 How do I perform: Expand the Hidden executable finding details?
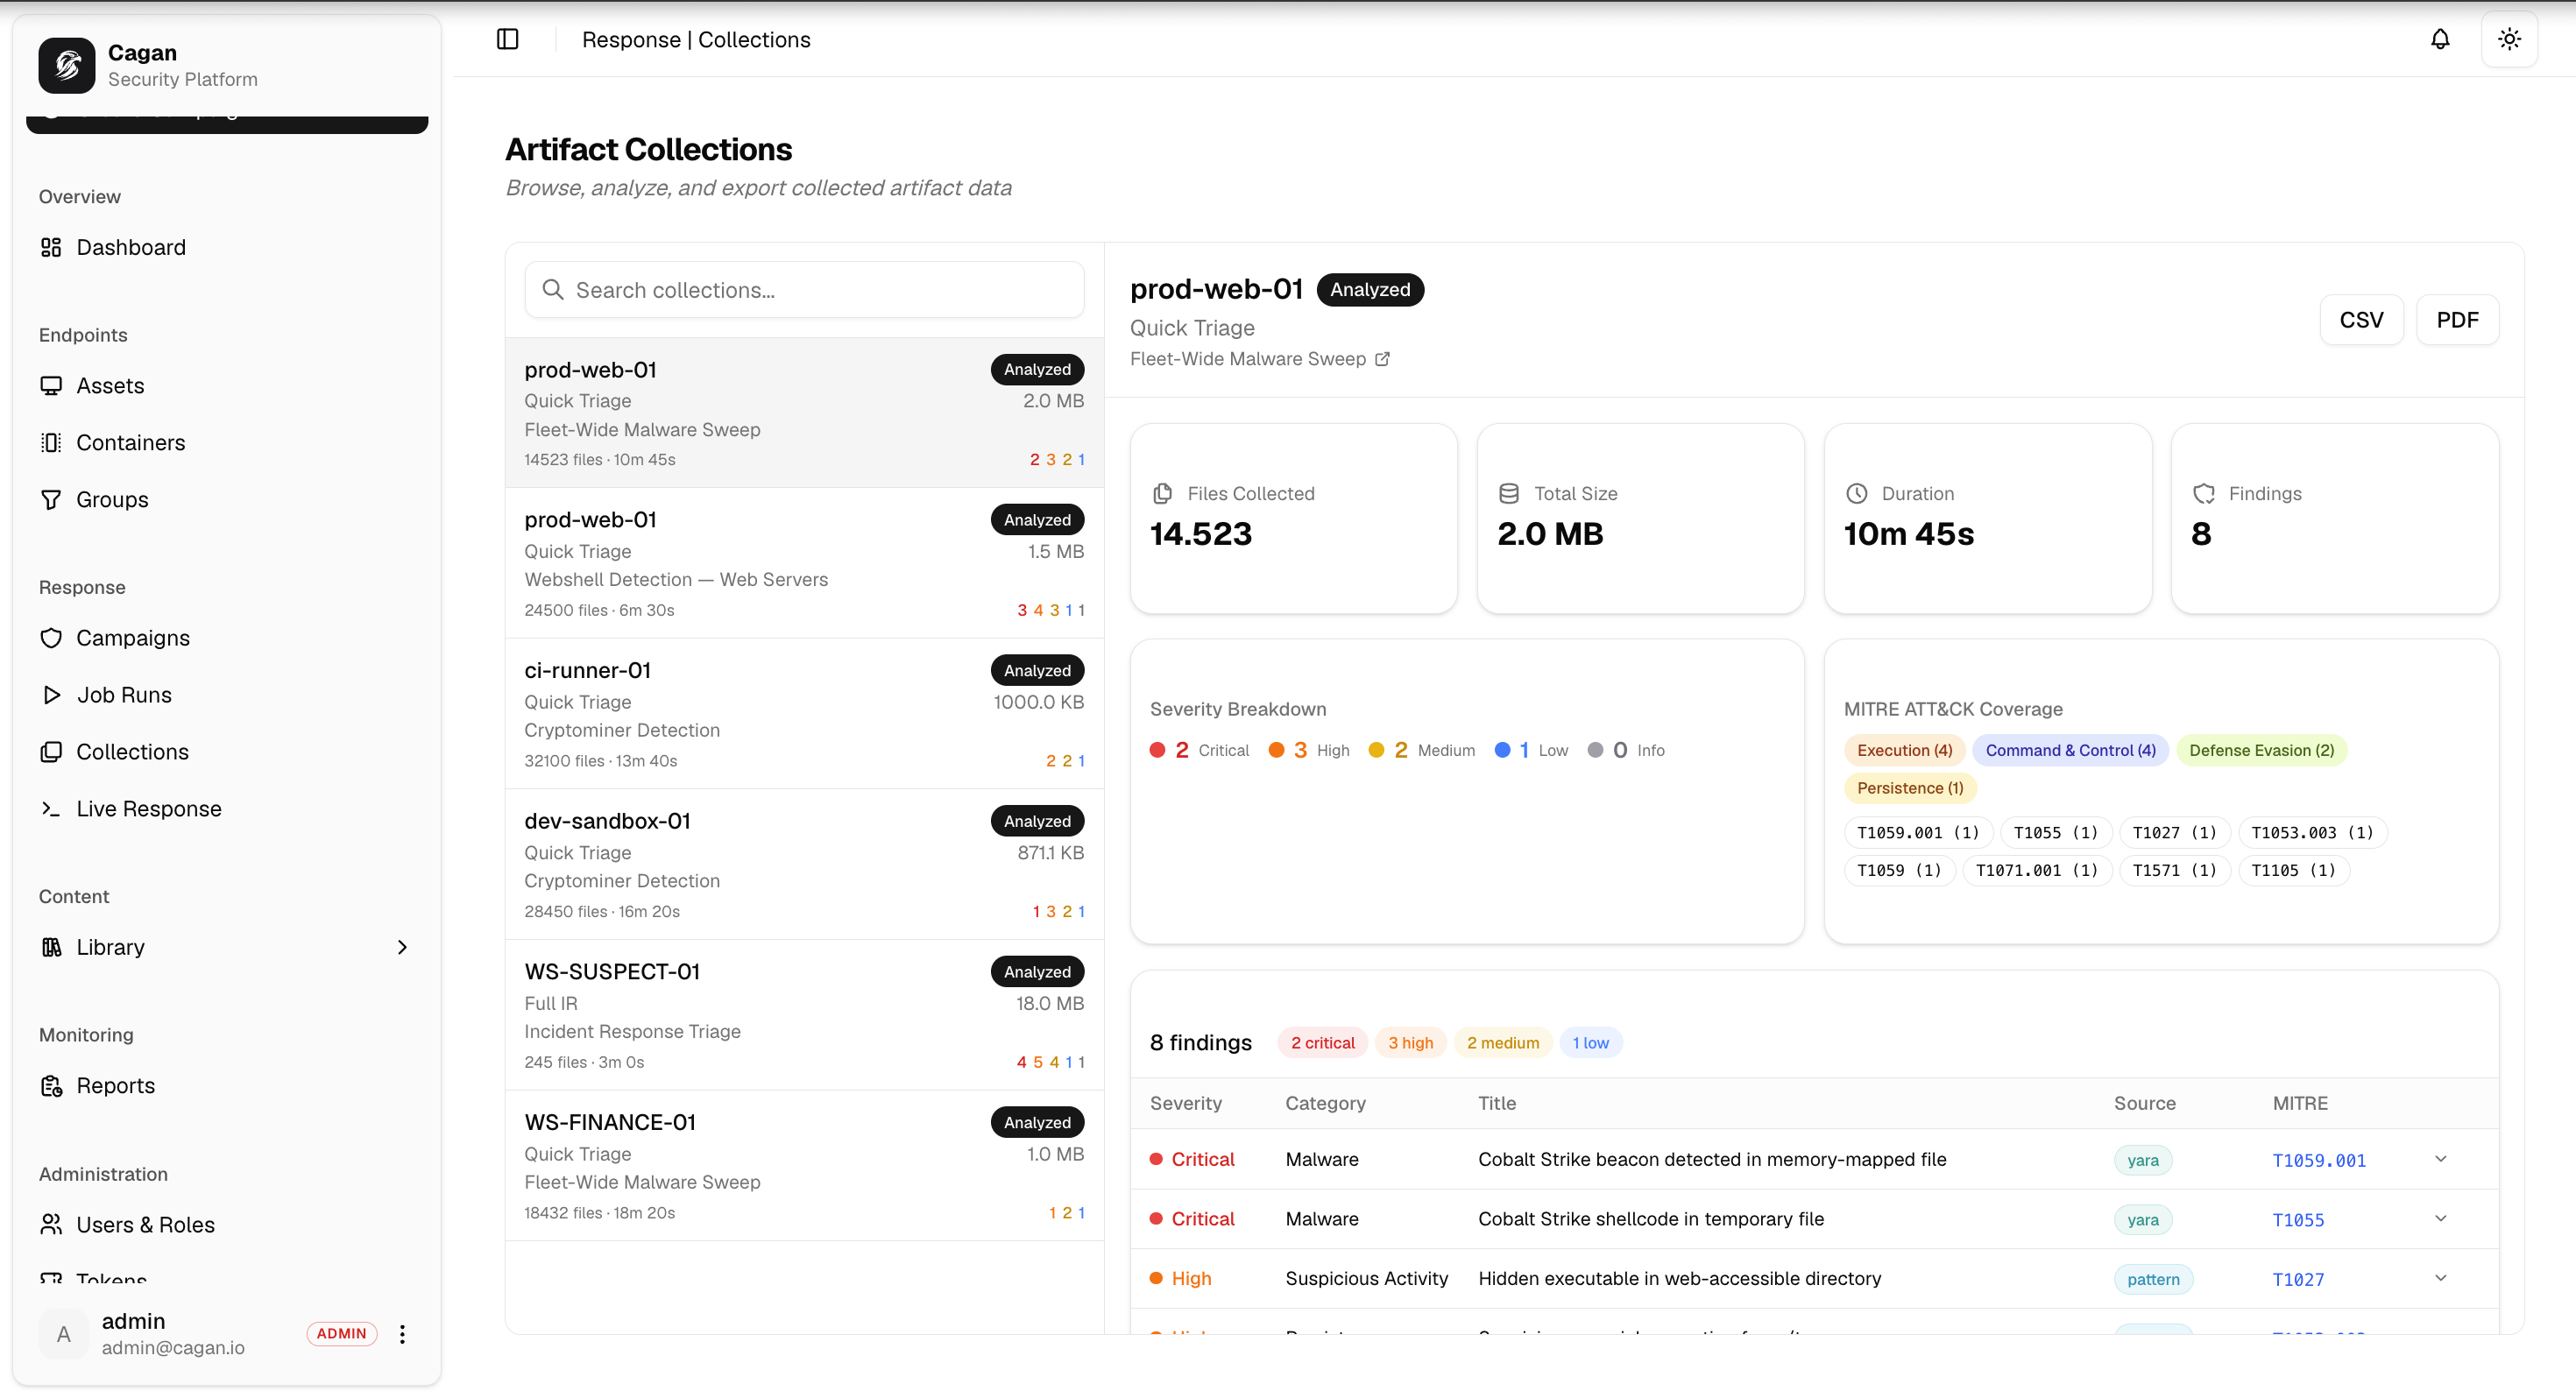(x=2441, y=1278)
